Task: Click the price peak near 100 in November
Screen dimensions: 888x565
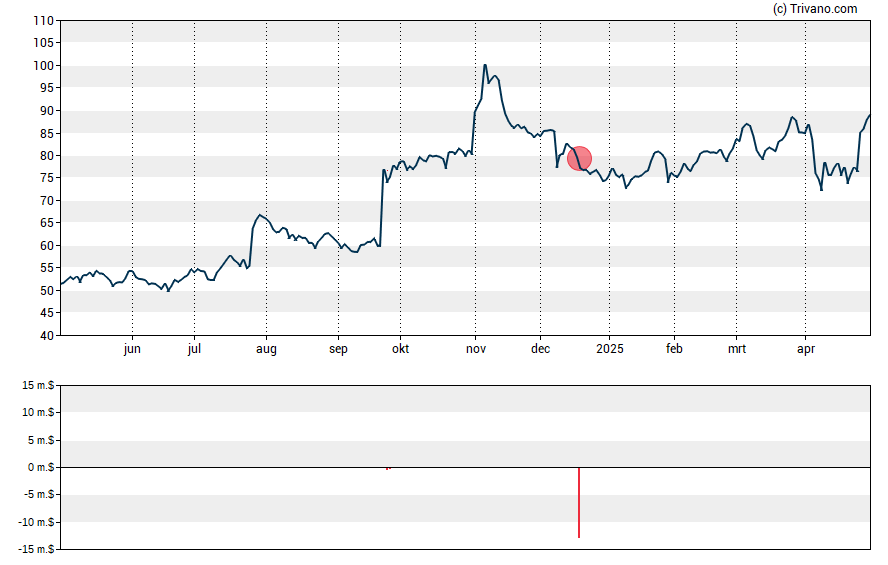Action: coord(485,66)
